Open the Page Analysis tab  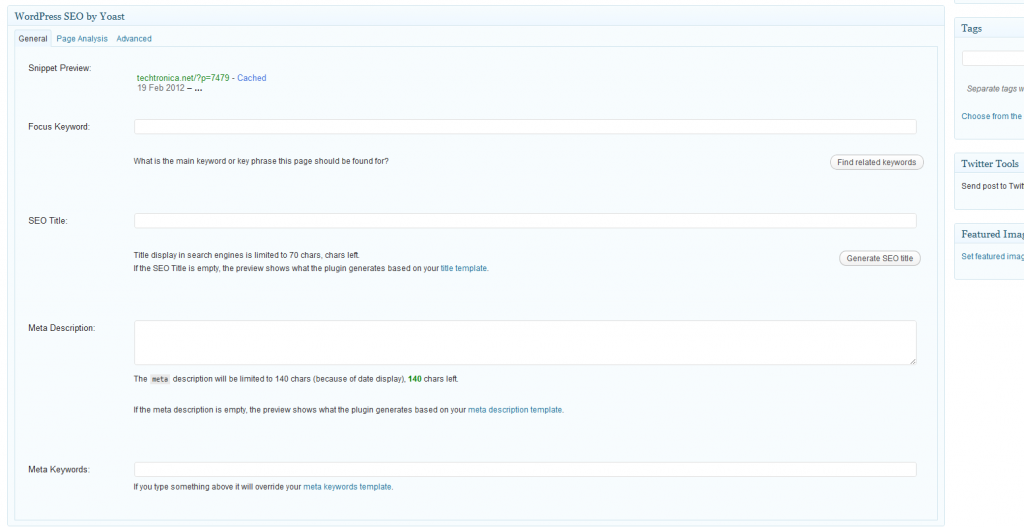click(82, 39)
